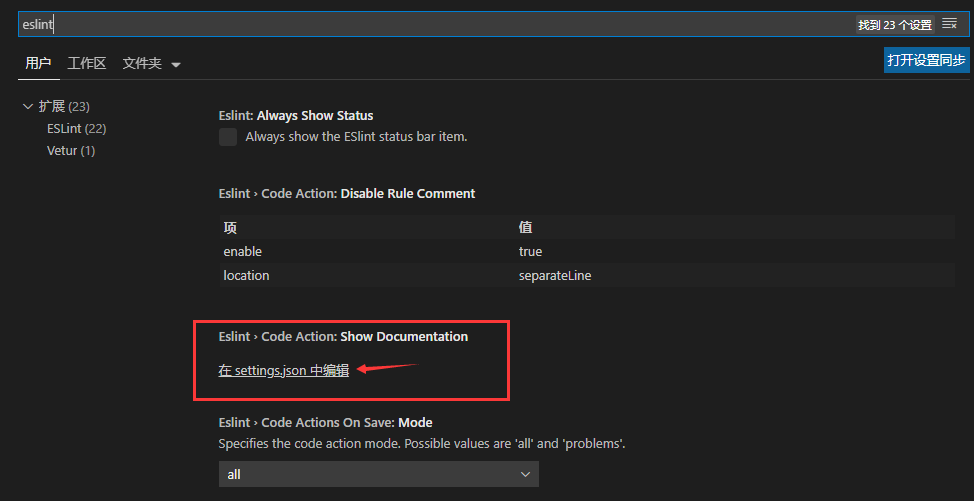Select the location row in table
Viewport: 974px width, 501px height.
[586, 275]
